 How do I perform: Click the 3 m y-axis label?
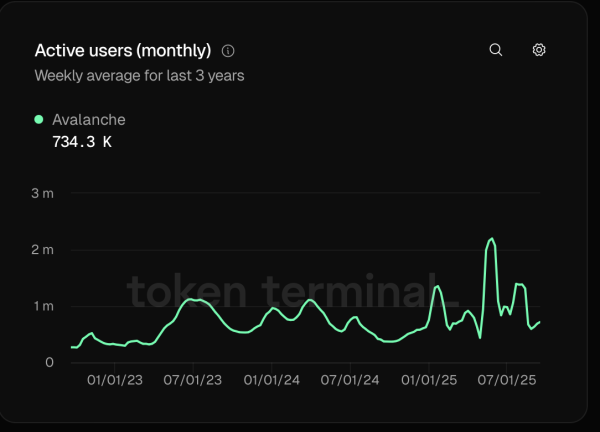pyautogui.click(x=43, y=193)
